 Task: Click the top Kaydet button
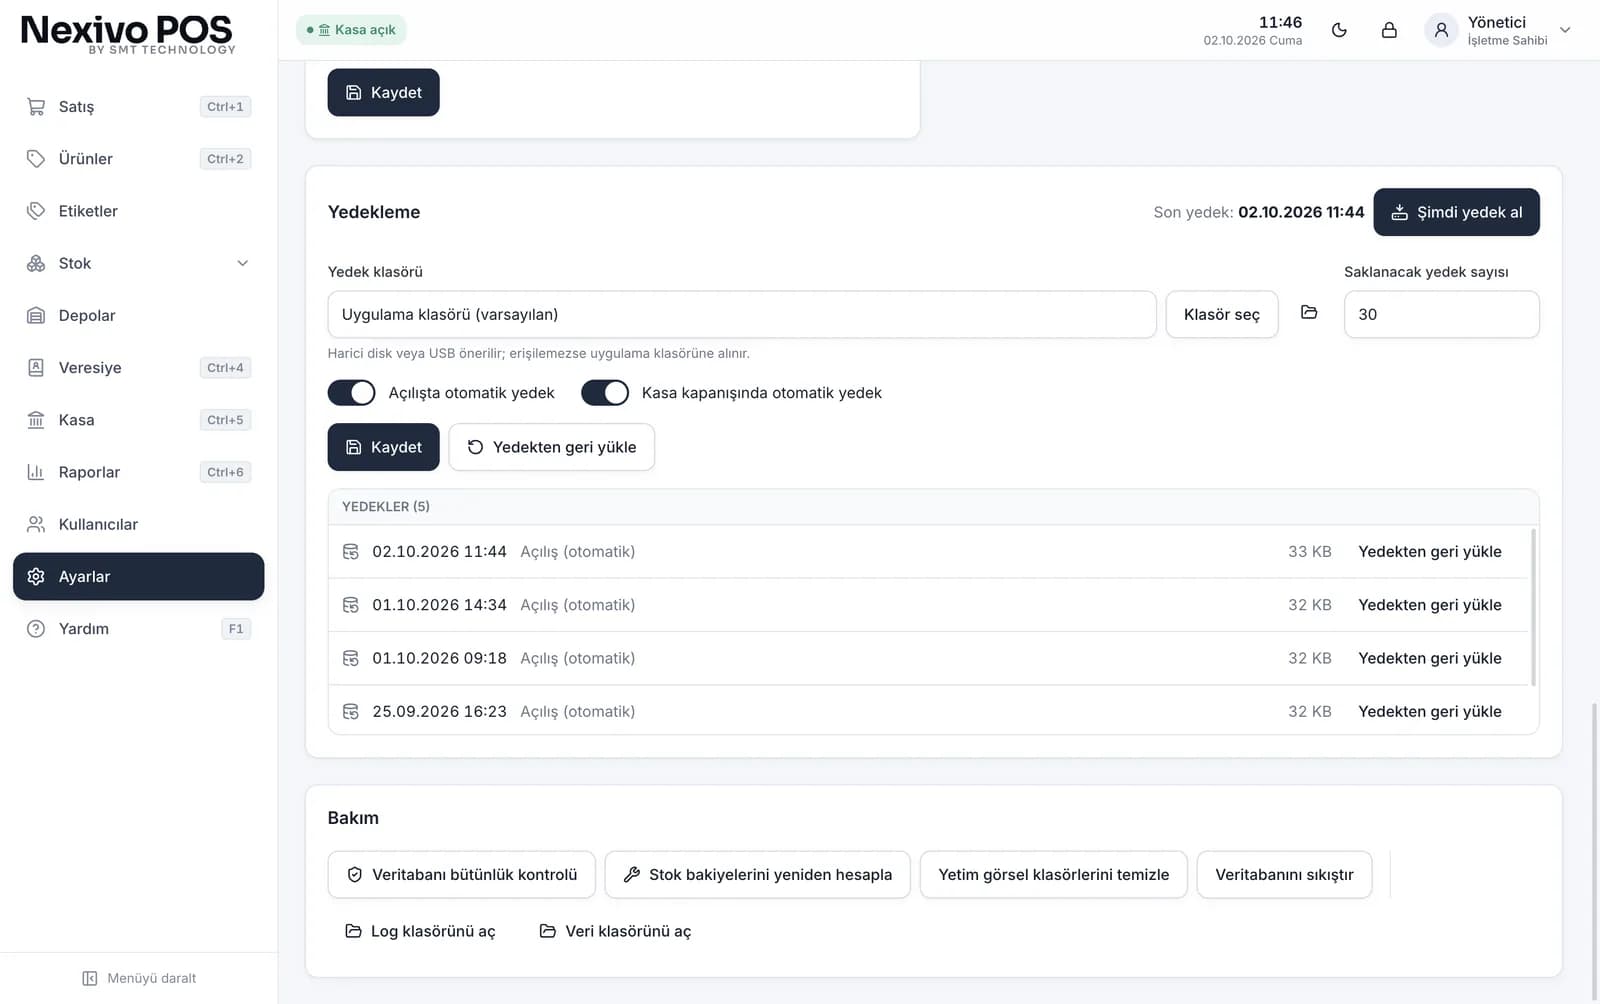[383, 92]
